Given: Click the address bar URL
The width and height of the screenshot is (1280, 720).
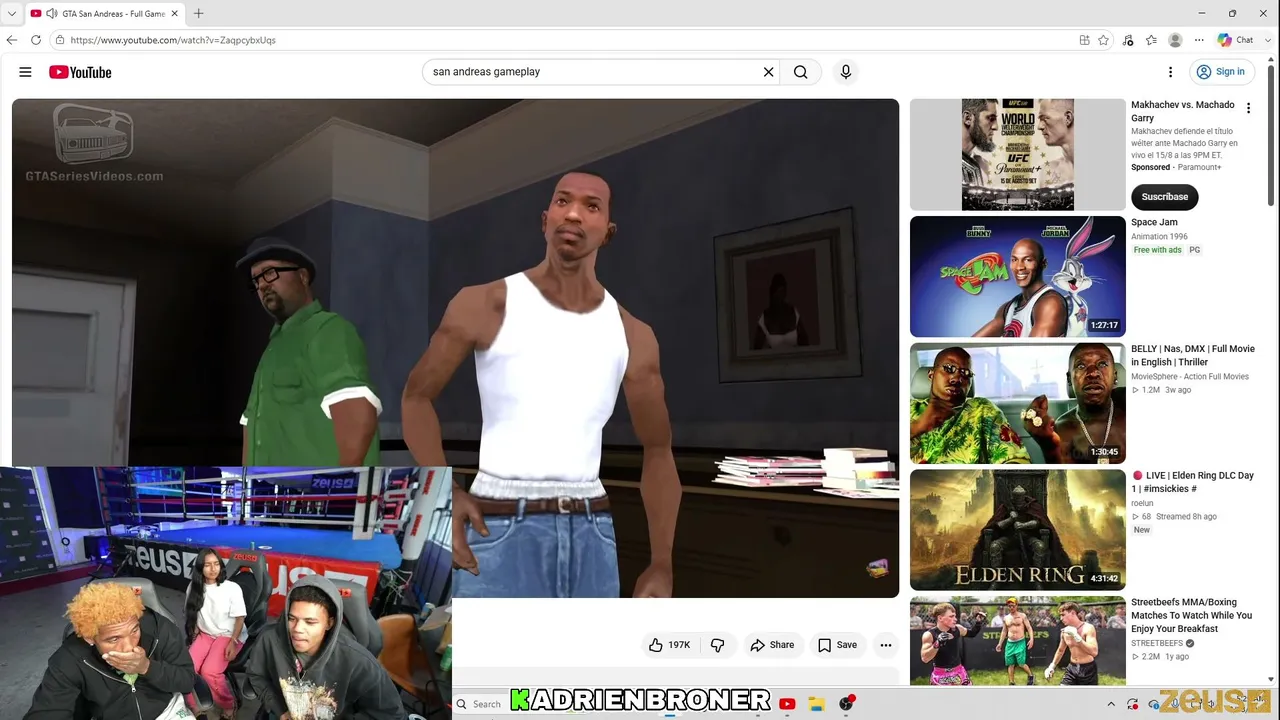Looking at the screenshot, I should [x=173, y=40].
